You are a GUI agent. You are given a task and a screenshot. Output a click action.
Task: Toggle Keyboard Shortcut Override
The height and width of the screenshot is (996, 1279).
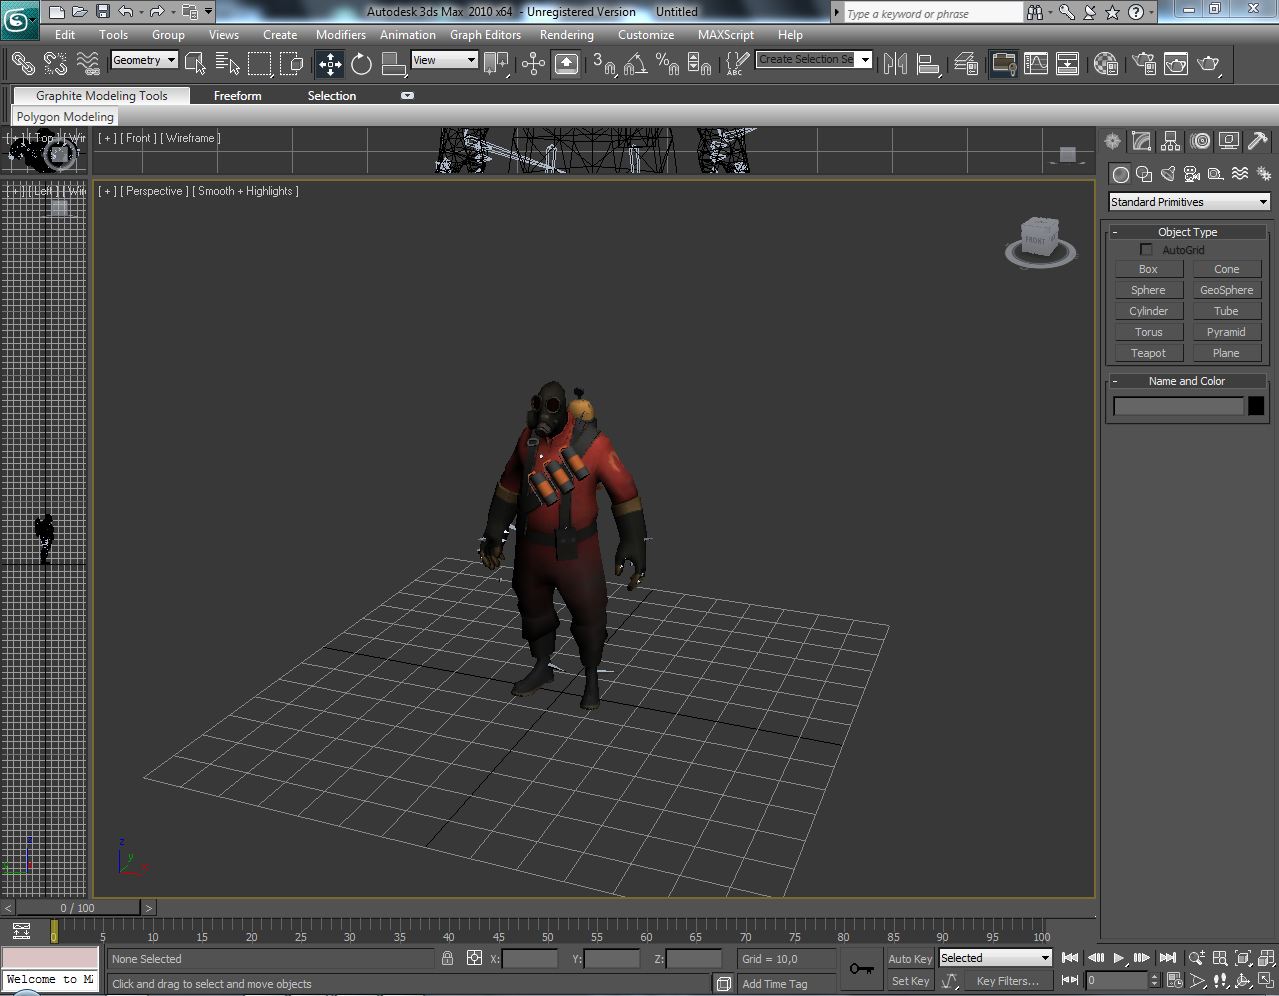coord(566,64)
